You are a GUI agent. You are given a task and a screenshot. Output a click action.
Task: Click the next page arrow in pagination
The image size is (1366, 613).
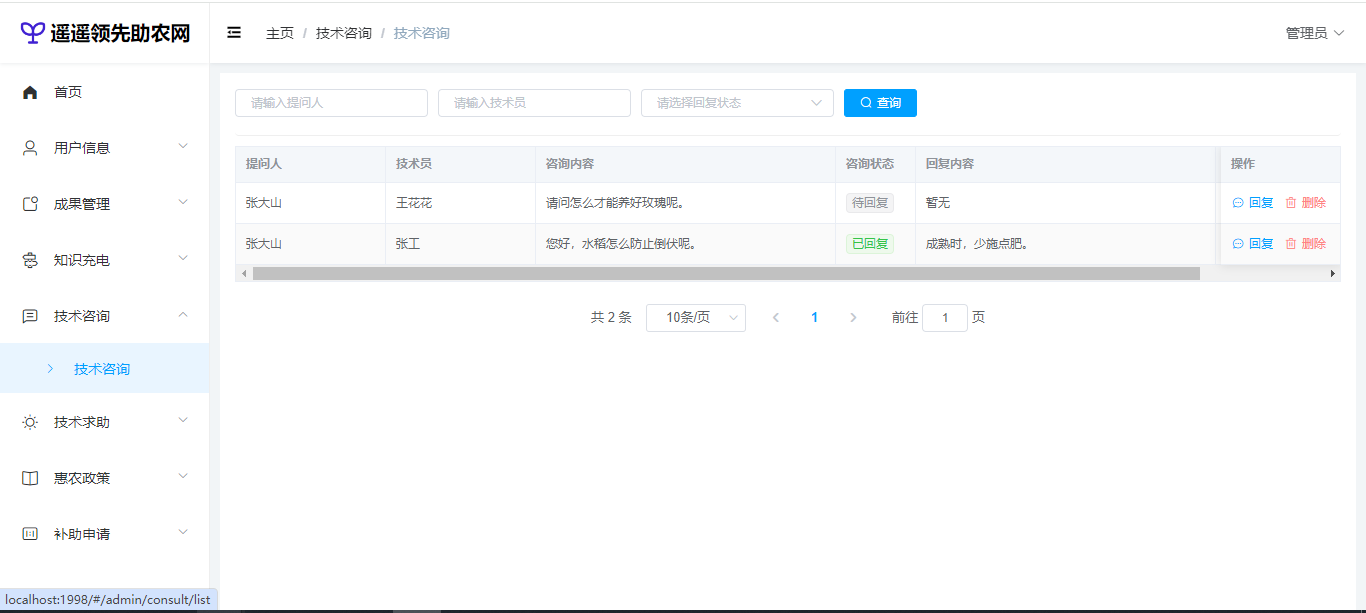[x=853, y=318]
